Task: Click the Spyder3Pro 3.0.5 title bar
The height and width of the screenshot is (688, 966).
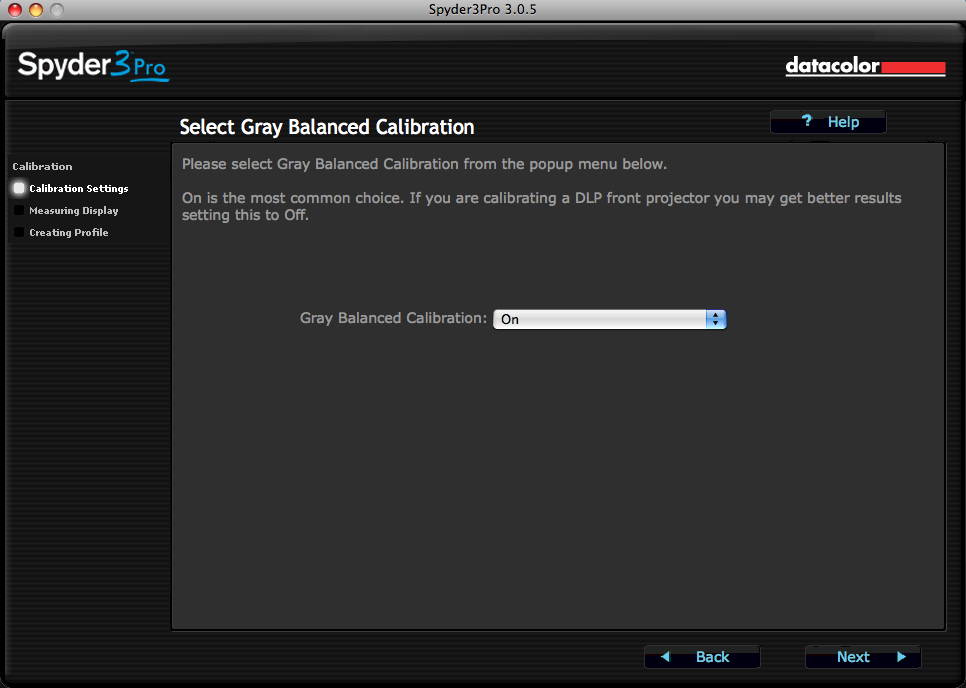Action: [483, 10]
